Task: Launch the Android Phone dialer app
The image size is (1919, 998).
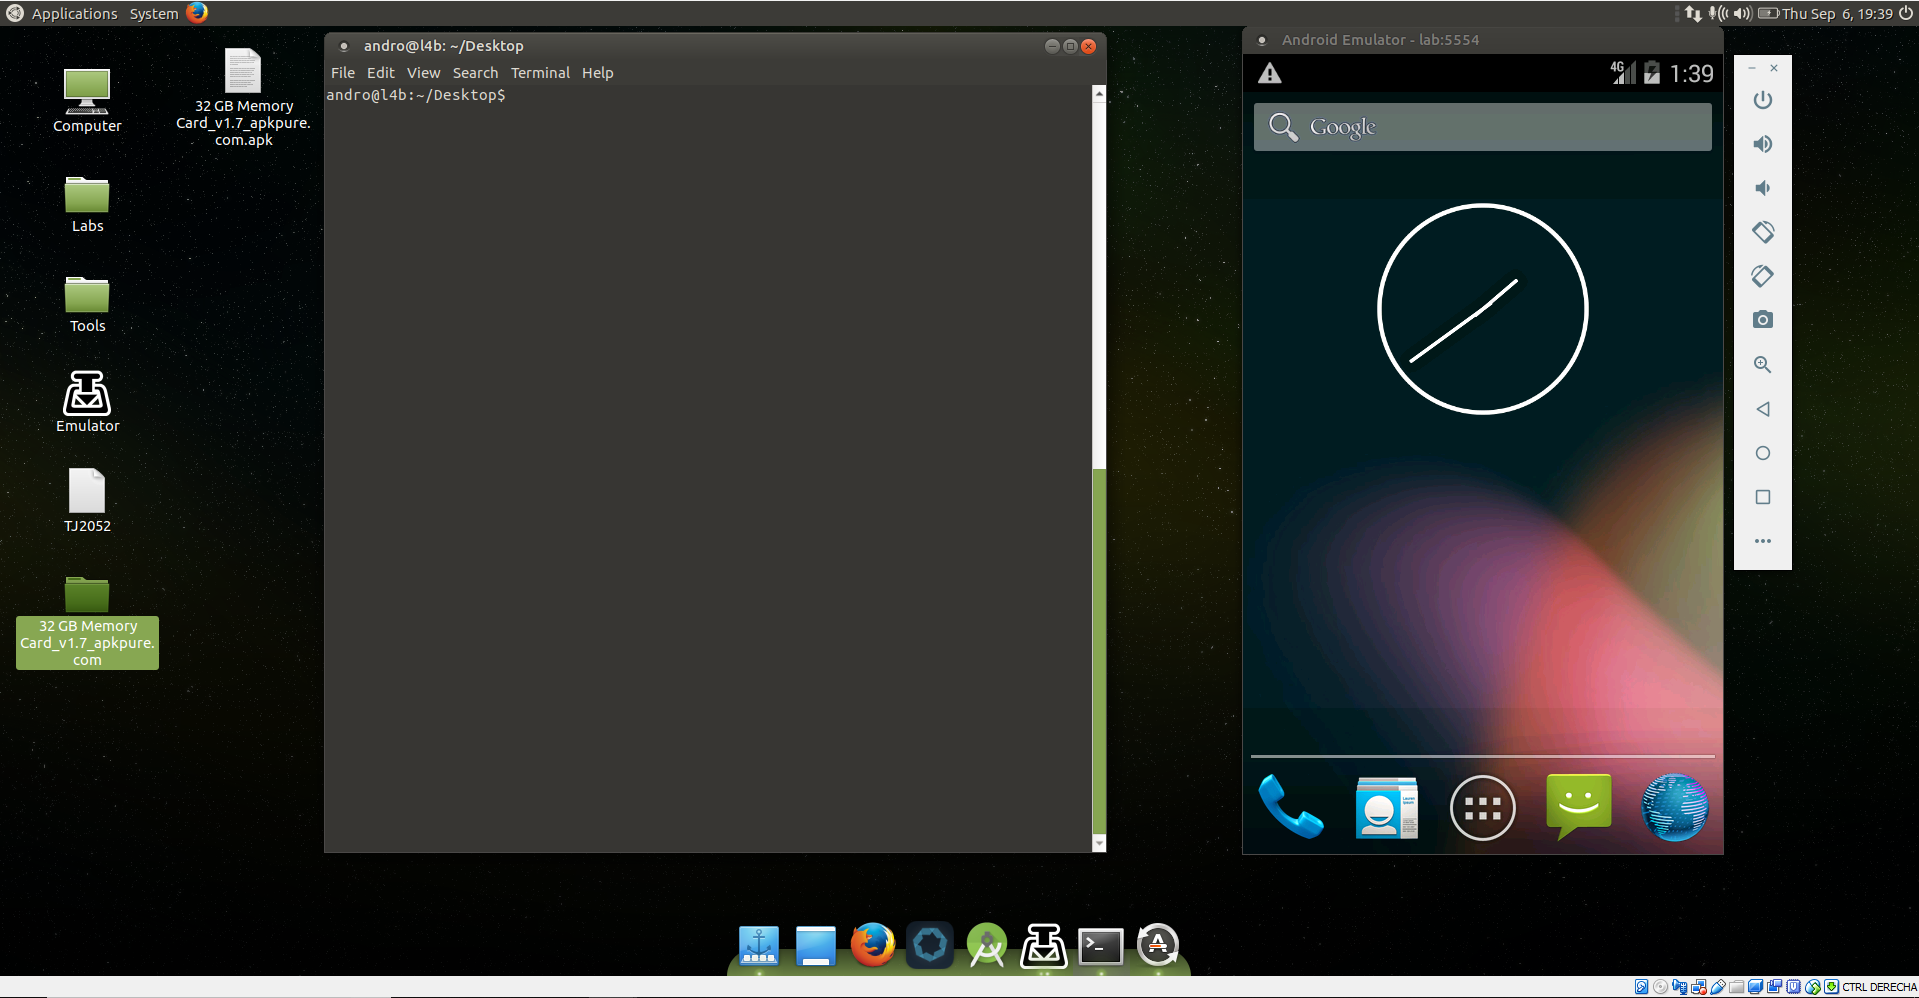Action: (x=1290, y=807)
